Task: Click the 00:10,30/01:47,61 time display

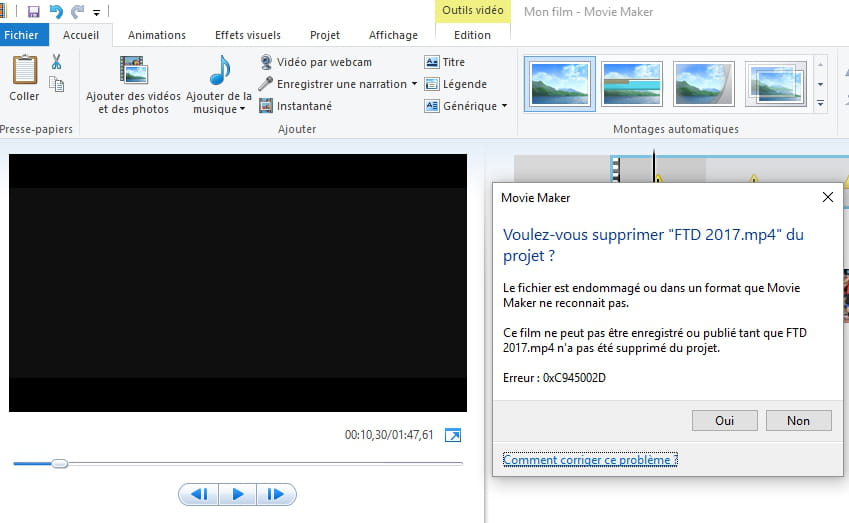Action: [389, 435]
